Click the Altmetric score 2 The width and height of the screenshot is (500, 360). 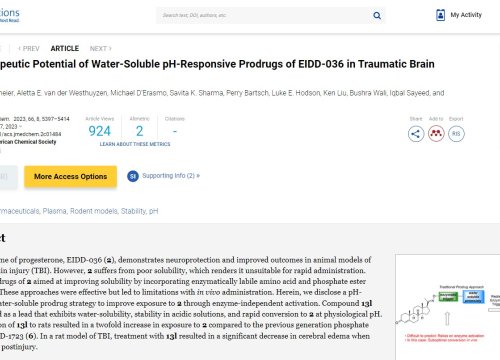[139, 131]
